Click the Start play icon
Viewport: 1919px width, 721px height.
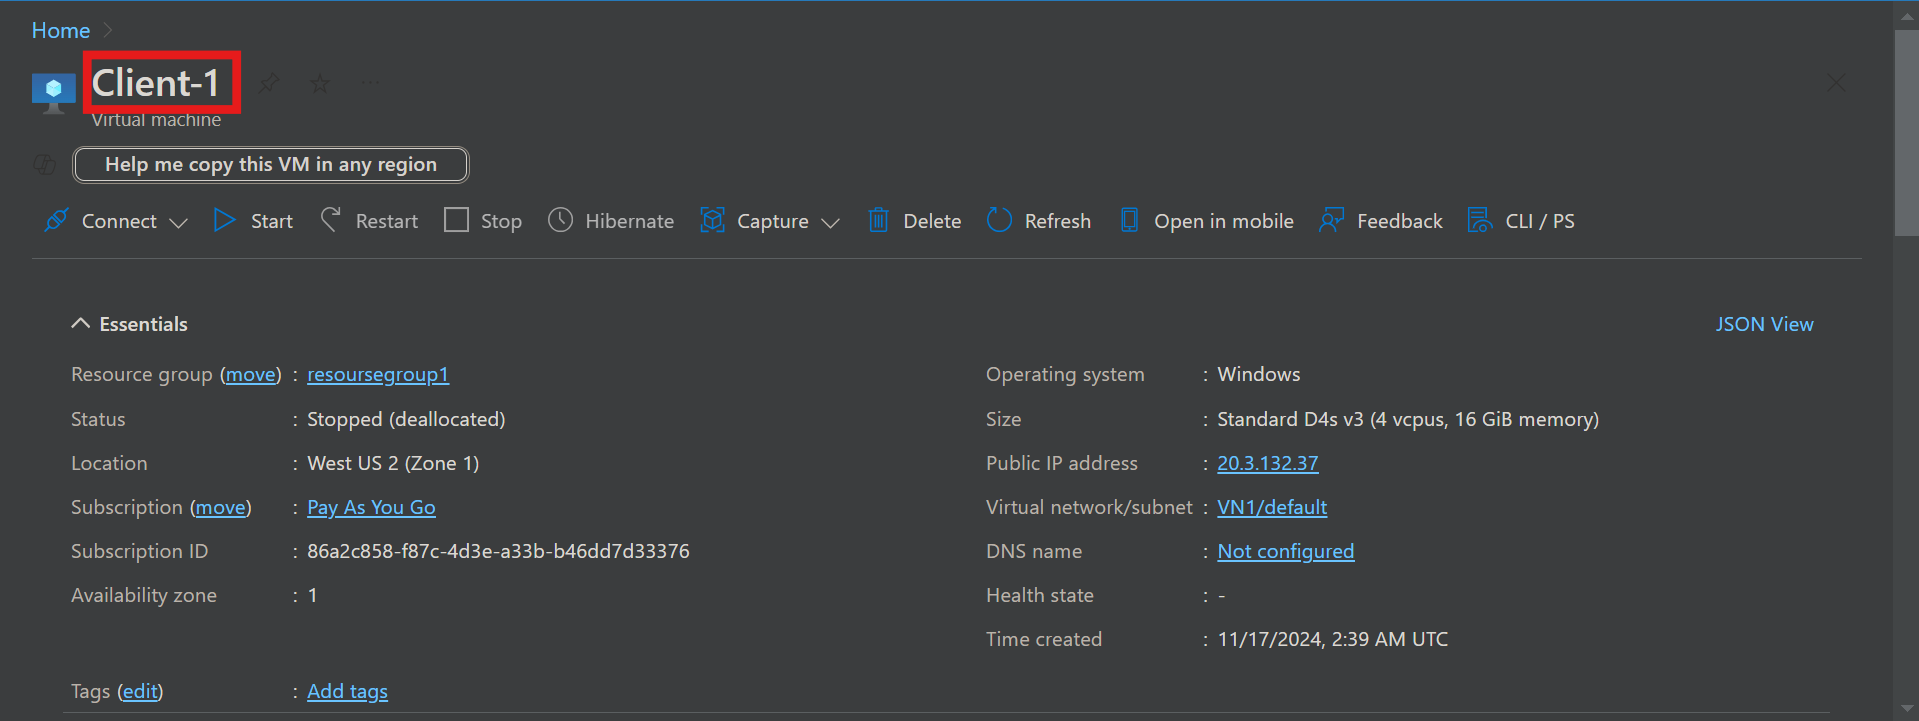click(225, 220)
